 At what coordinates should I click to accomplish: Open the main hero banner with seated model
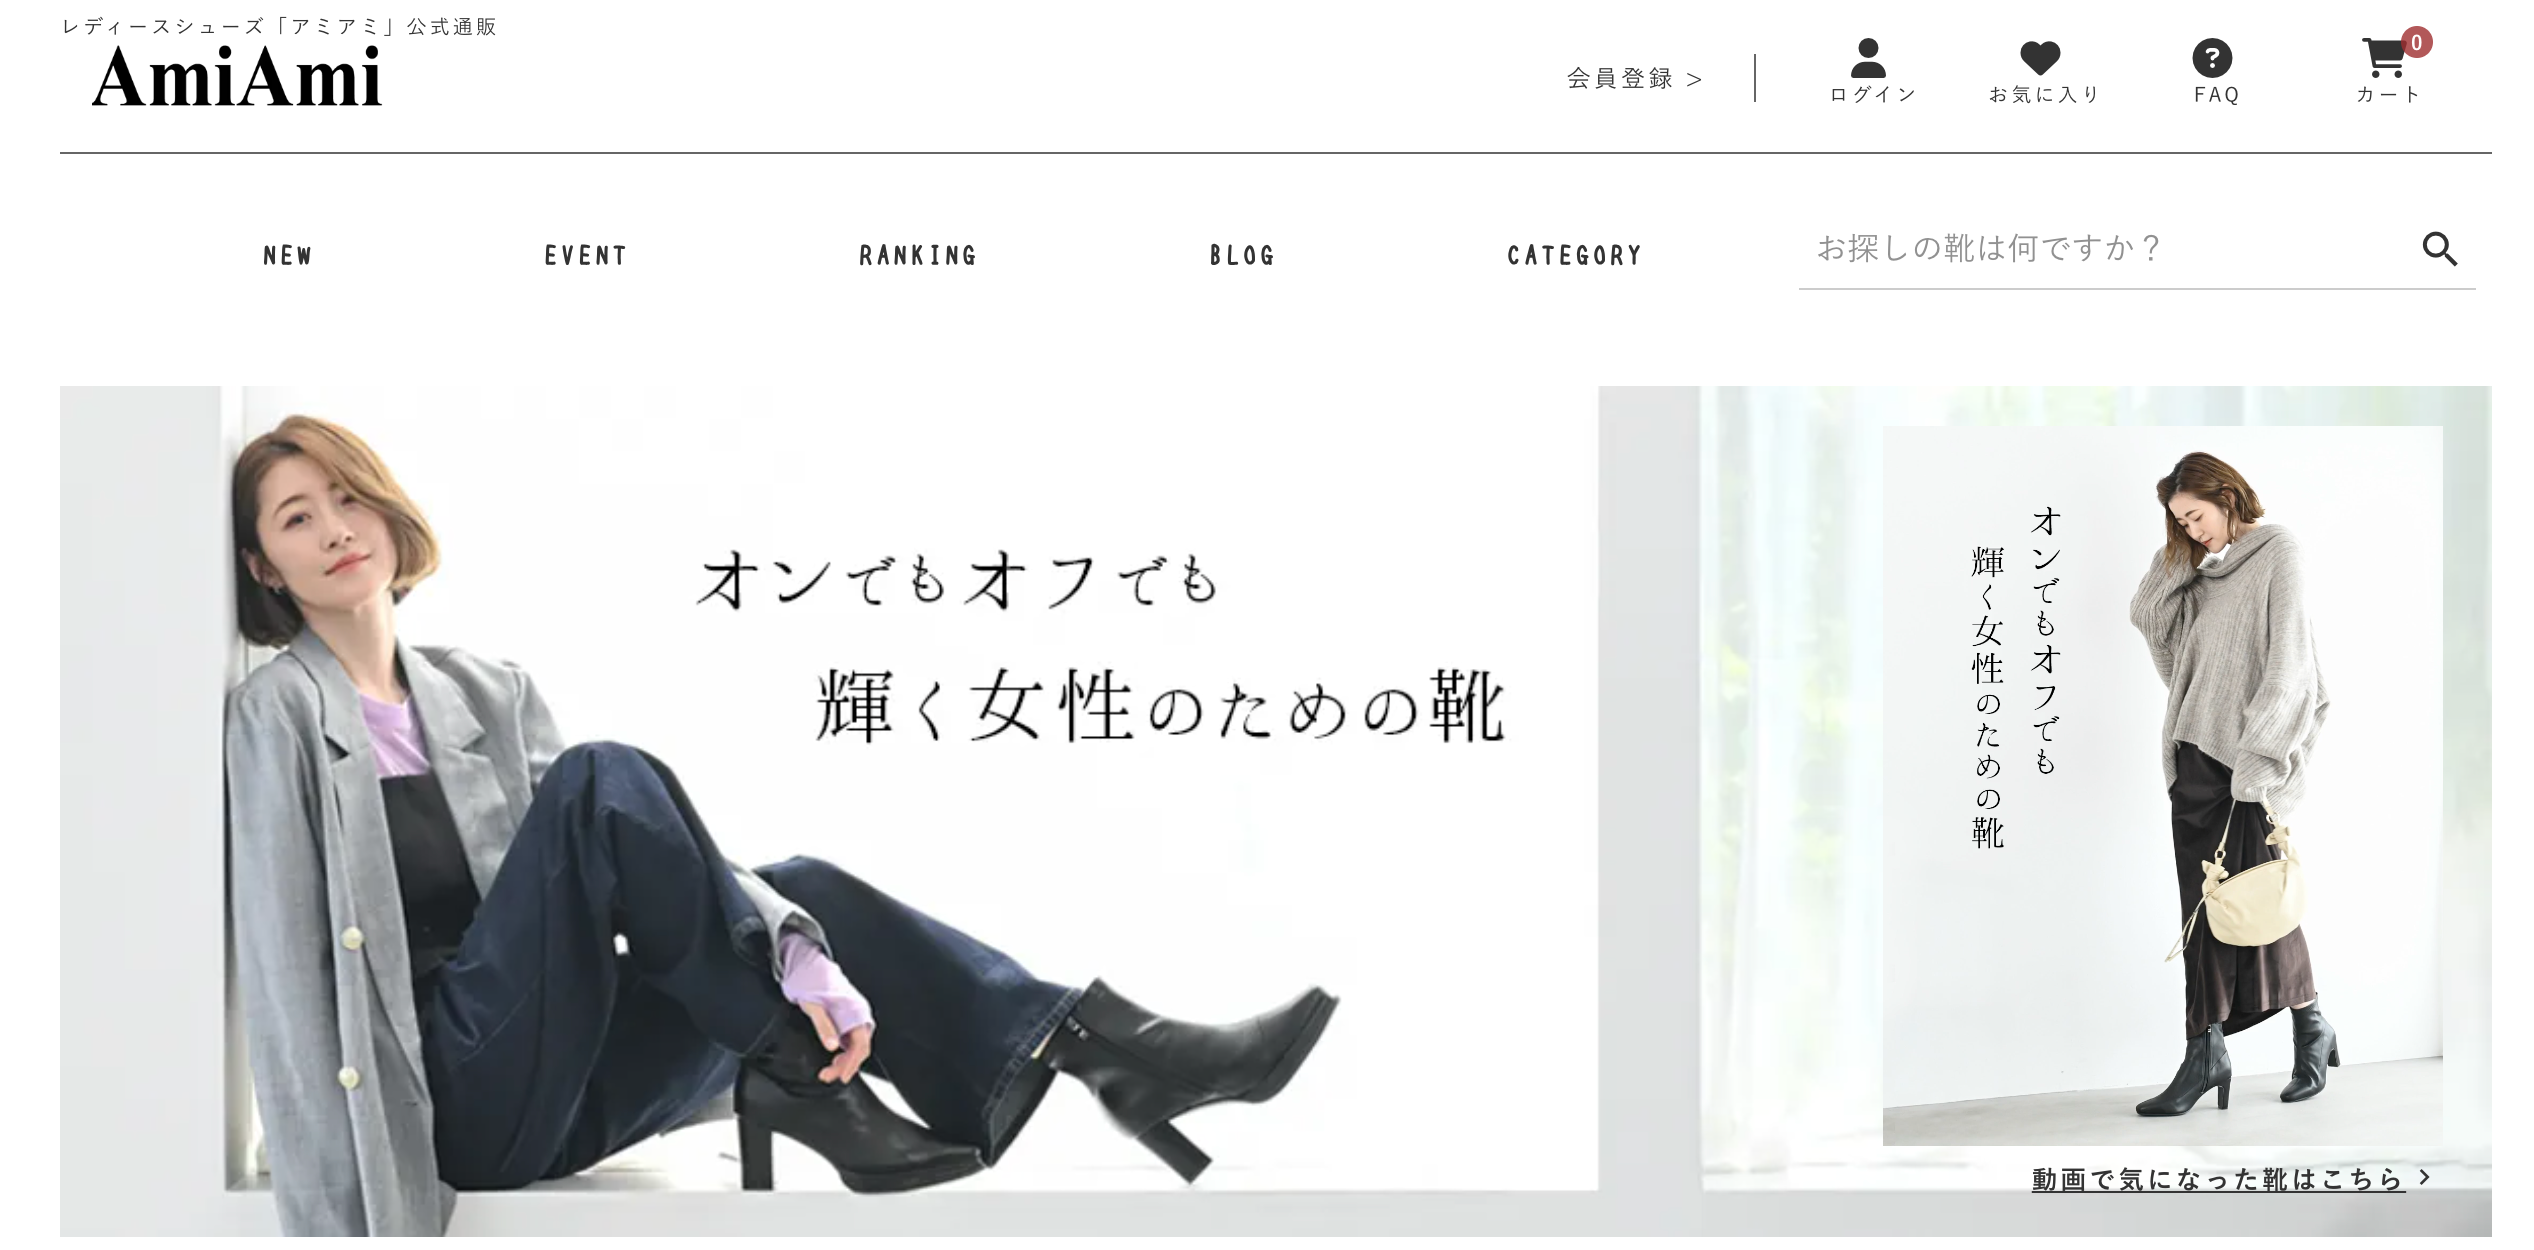(x=829, y=811)
